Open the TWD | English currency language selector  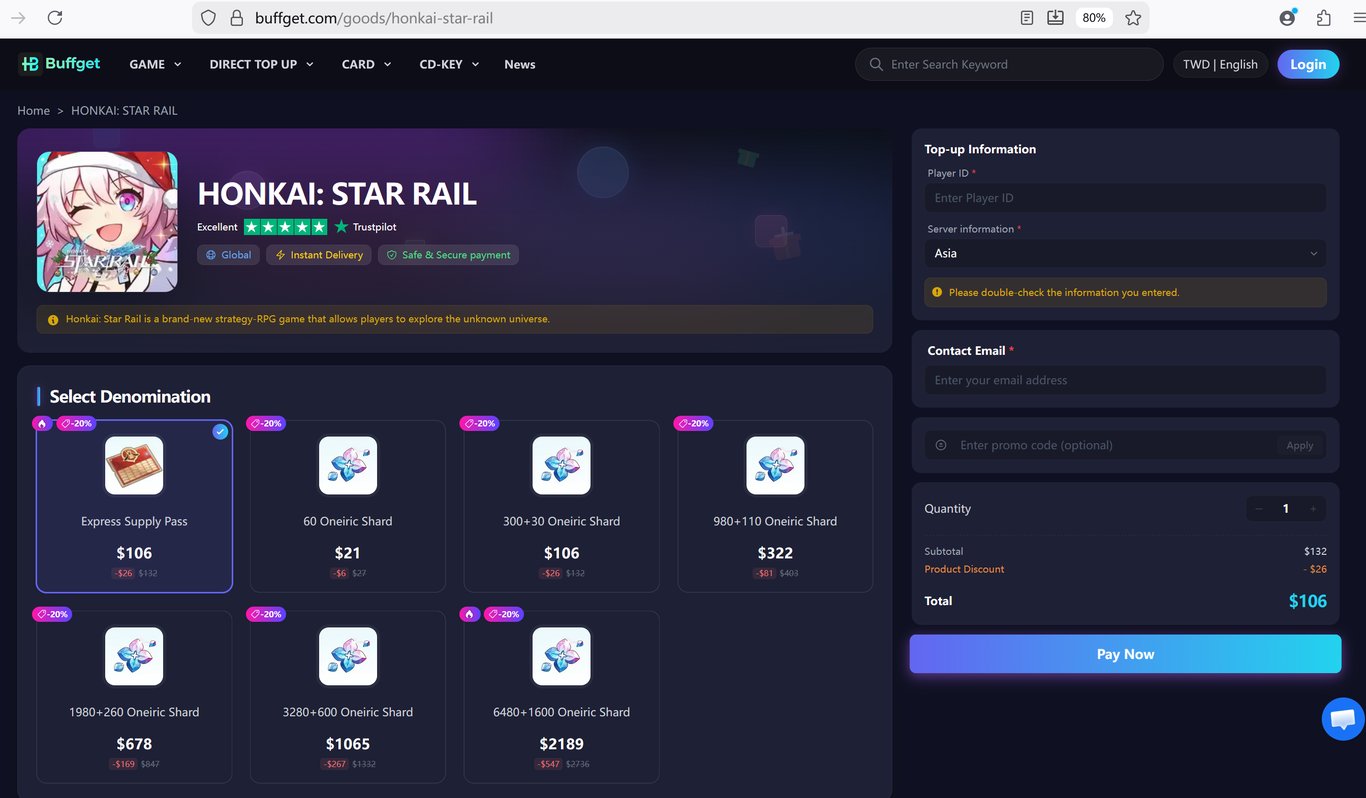[1220, 64]
